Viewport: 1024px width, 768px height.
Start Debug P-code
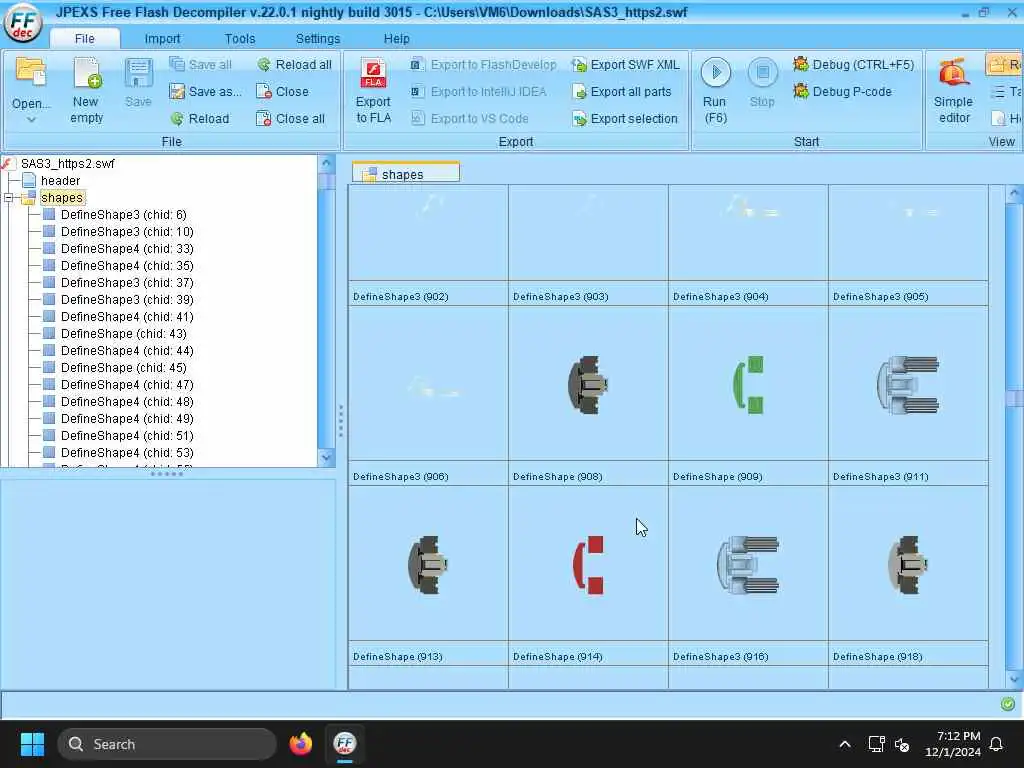pyautogui.click(x=842, y=91)
